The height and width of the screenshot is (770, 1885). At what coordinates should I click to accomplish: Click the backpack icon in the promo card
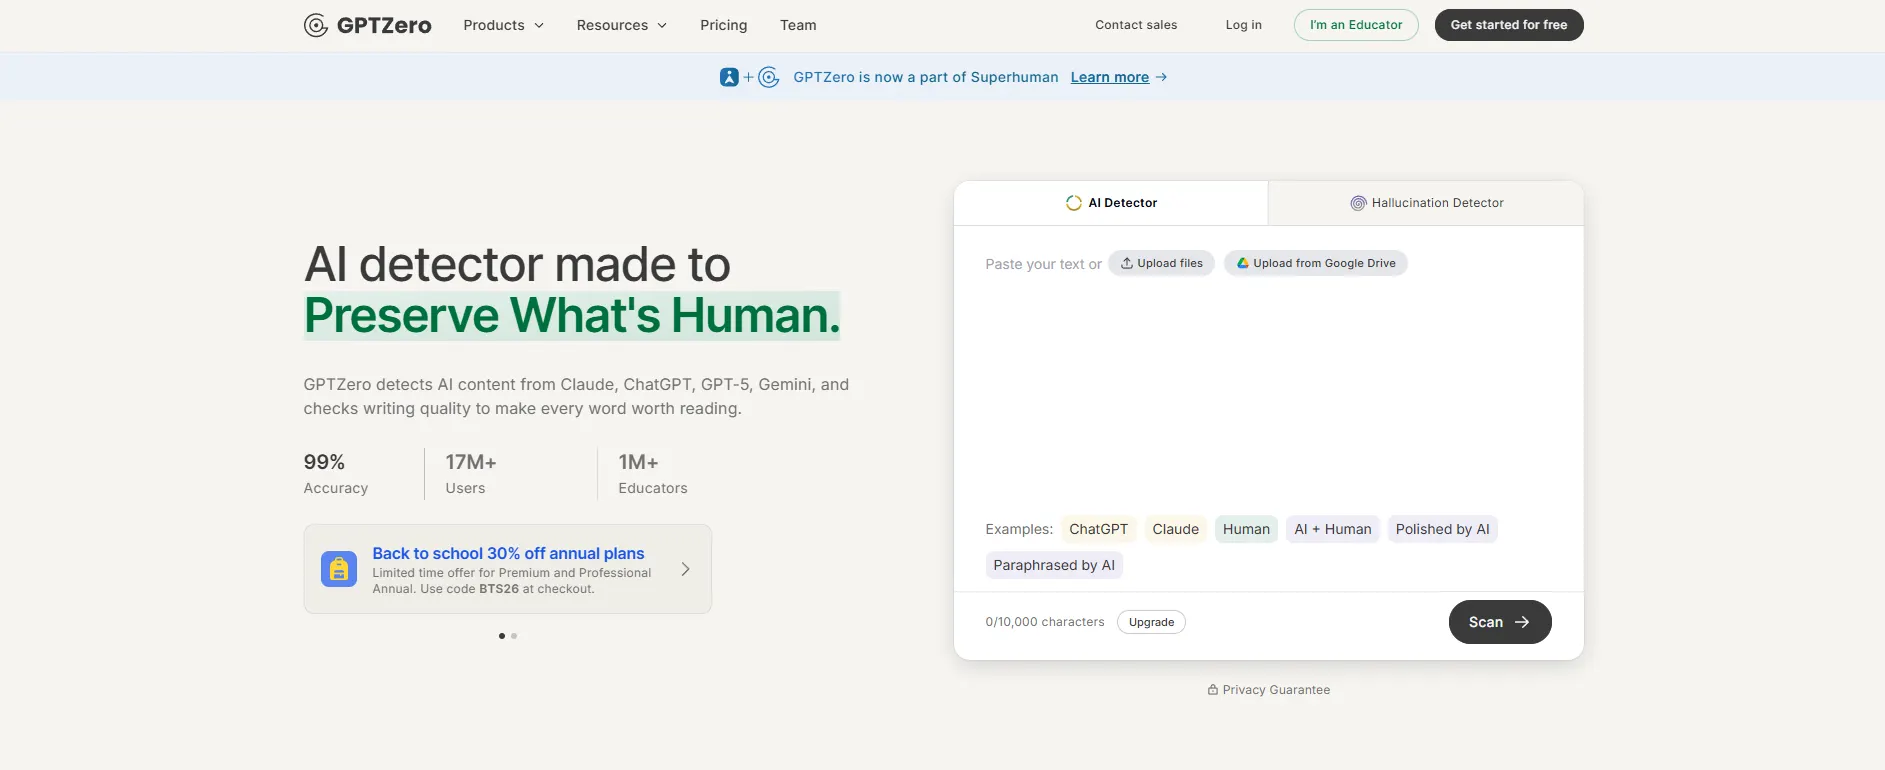(339, 569)
